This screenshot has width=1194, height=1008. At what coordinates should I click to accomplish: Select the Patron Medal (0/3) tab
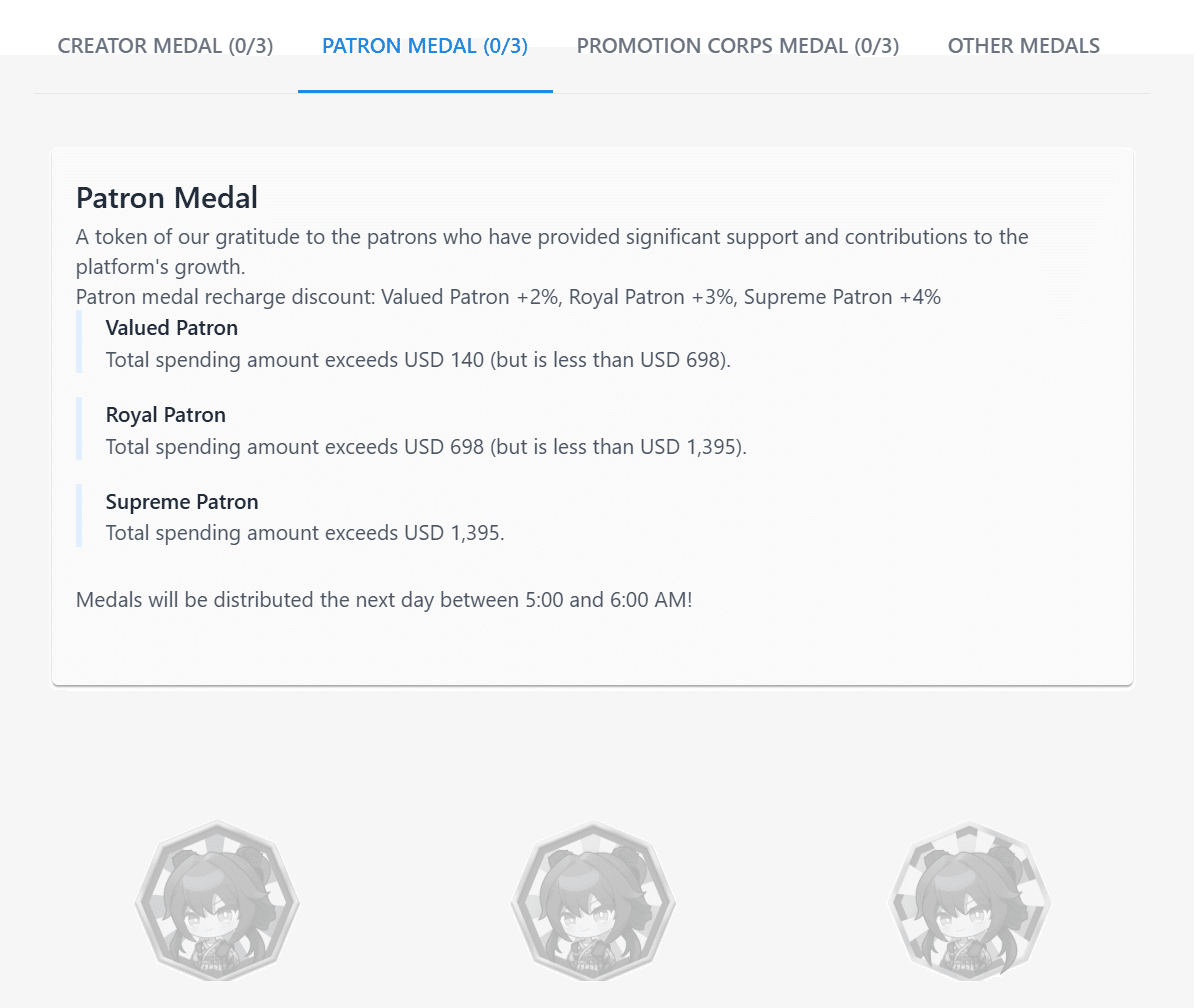pos(425,46)
